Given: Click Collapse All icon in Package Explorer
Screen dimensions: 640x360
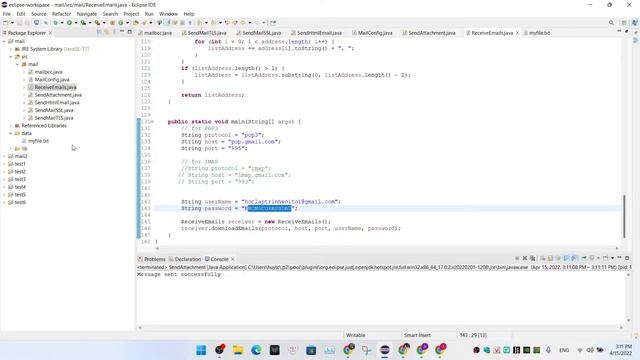Looking at the screenshot, I should (x=99, y=32).
